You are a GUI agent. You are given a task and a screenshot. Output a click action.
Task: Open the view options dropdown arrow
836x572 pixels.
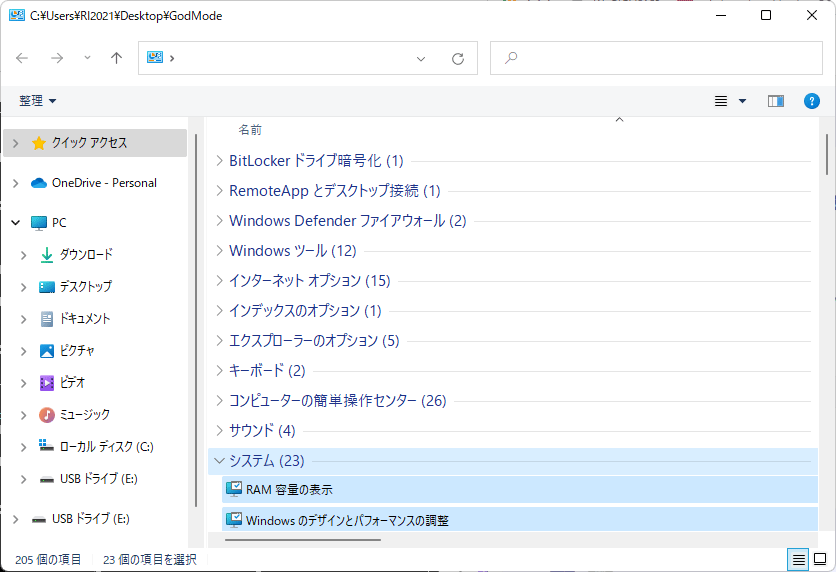tap(742, 101)
